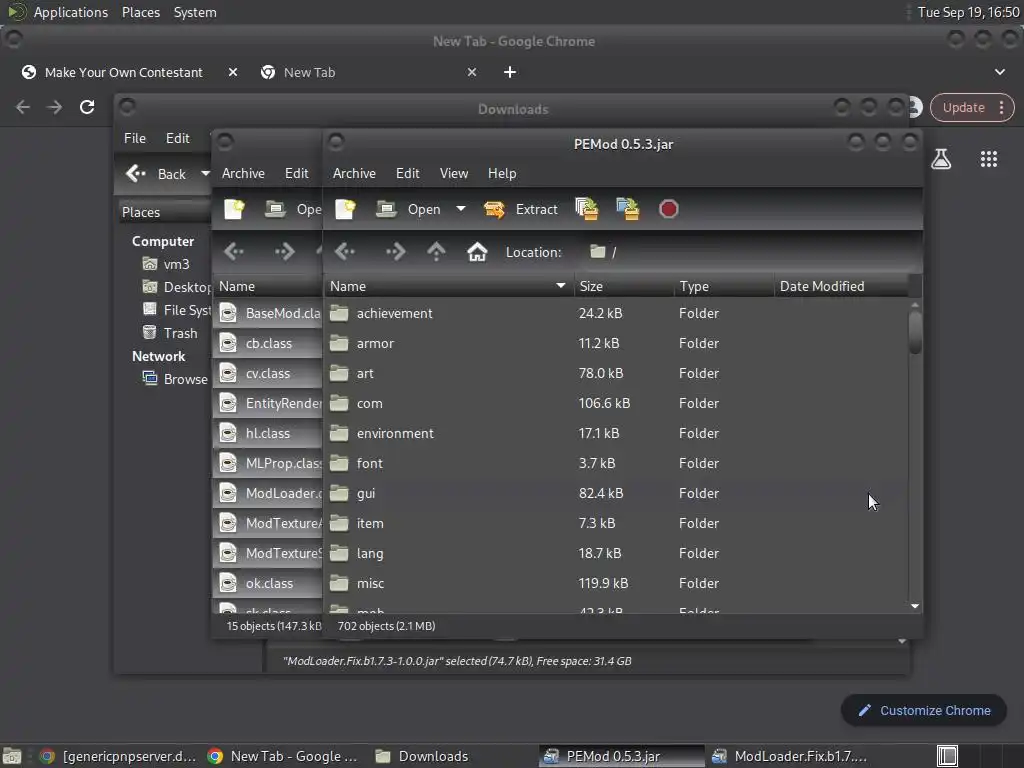This screenshot has width=1024, height=768.
Task: Click Customize Chrome button
Action: click(x=923, y=711)
